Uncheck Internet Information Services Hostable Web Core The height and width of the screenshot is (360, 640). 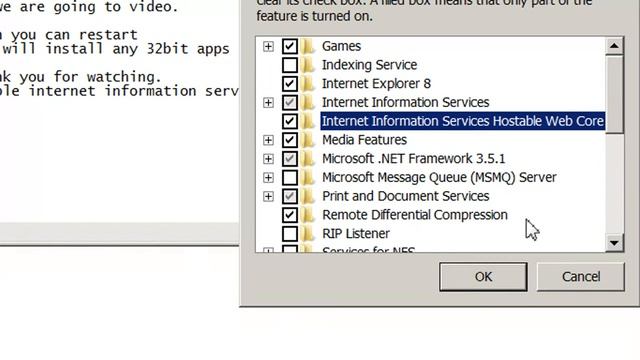point(290,121)
